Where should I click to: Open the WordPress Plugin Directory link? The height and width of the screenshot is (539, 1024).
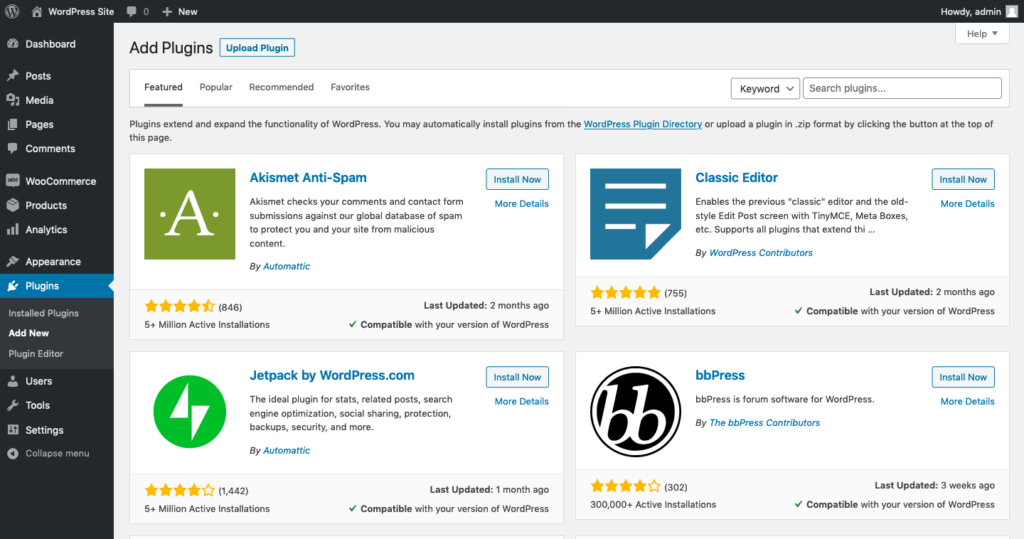coord(643,124)
